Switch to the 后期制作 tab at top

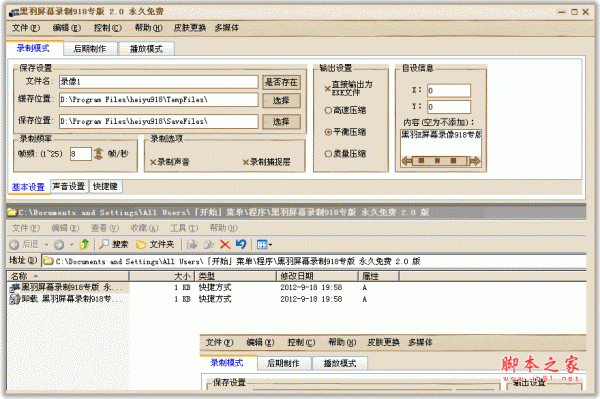click(90, 49)
